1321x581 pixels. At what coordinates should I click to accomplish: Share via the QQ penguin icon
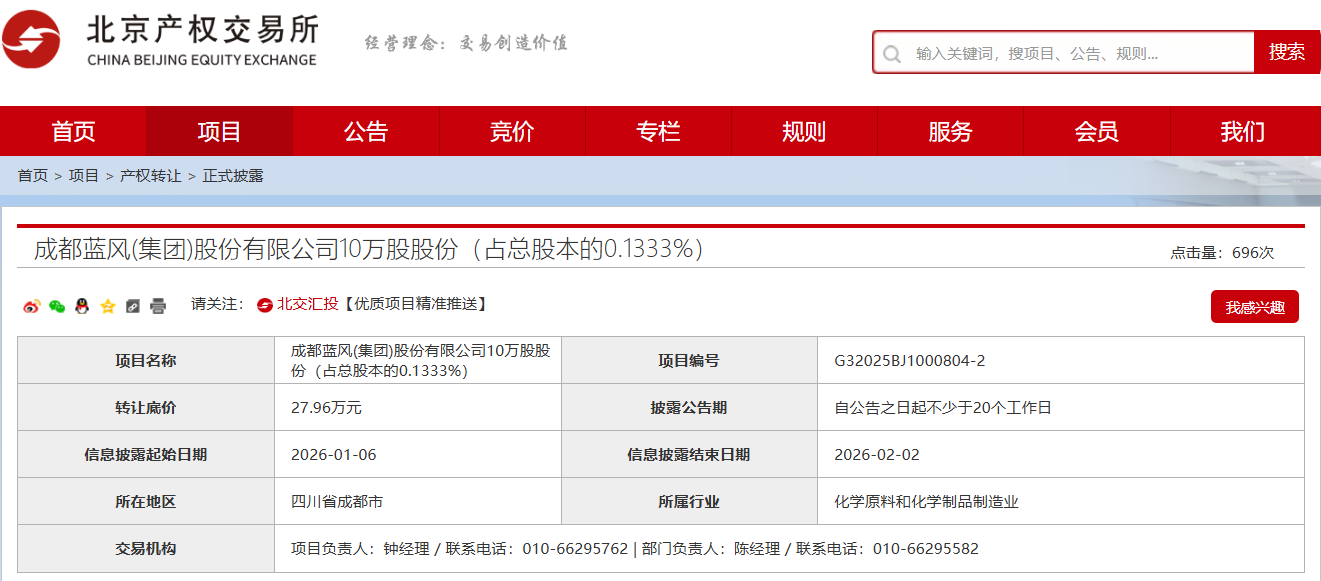coord(82,307)
